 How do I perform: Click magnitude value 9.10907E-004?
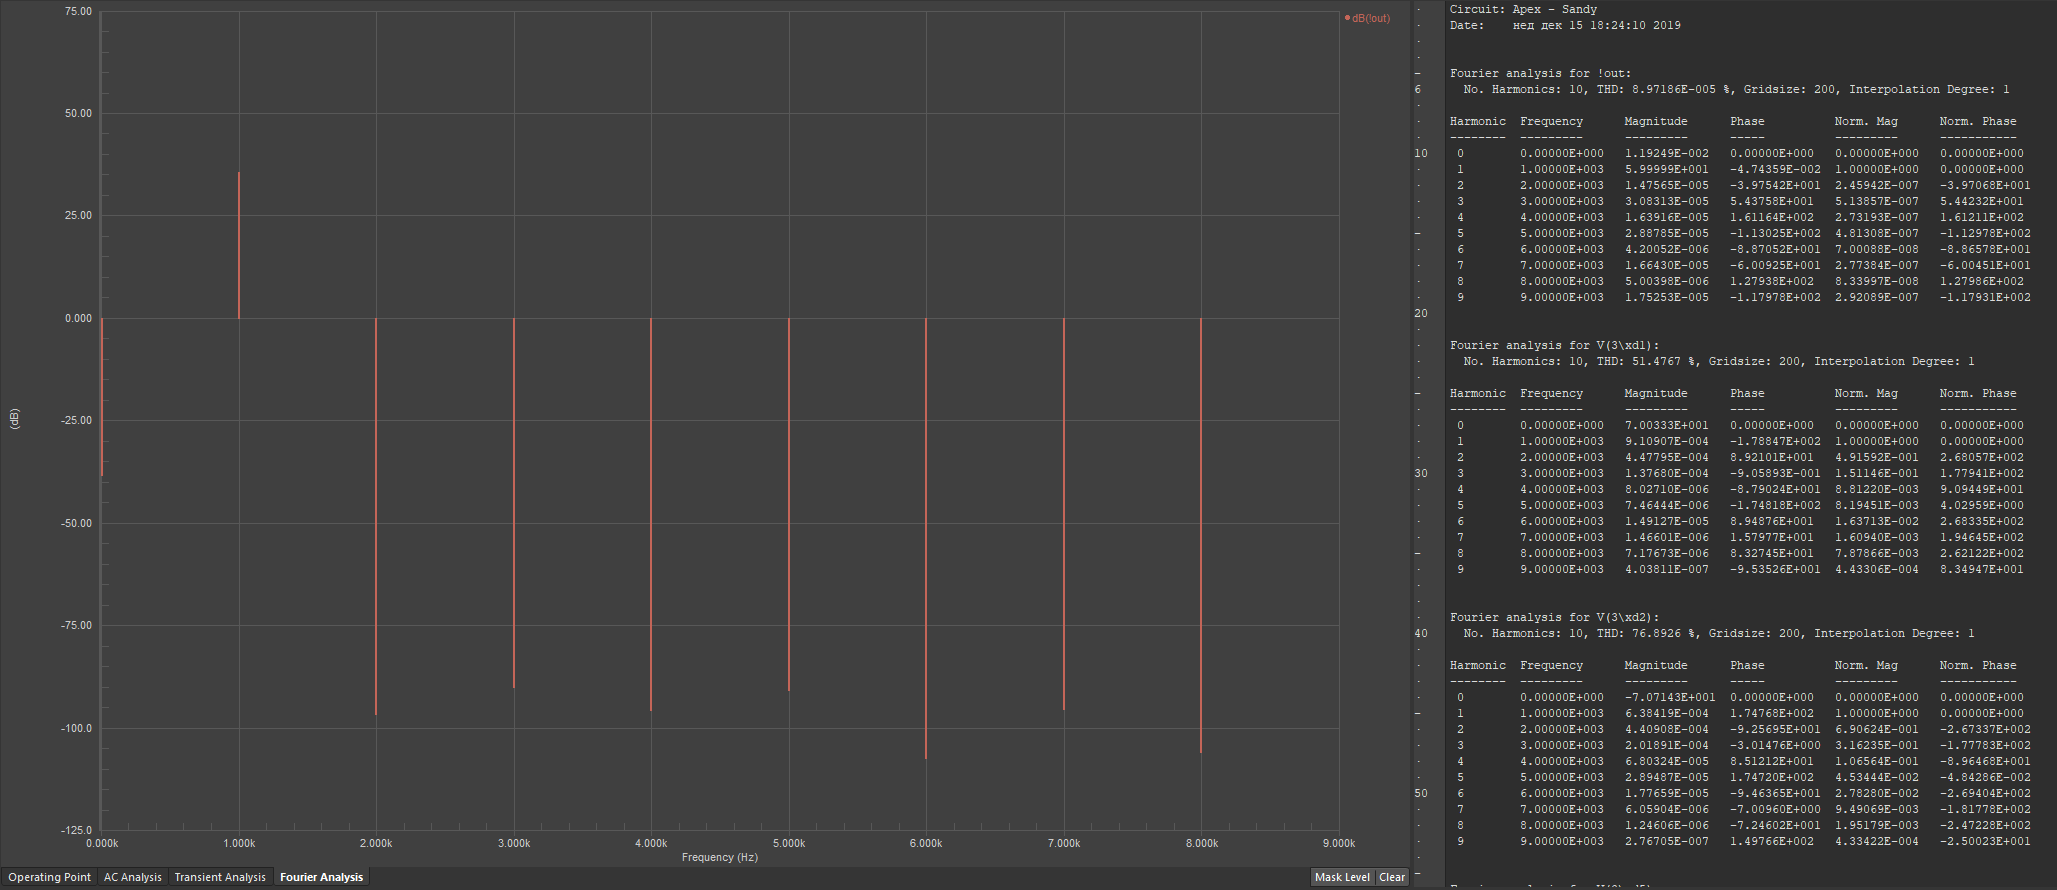click(x=1666, y=441)
